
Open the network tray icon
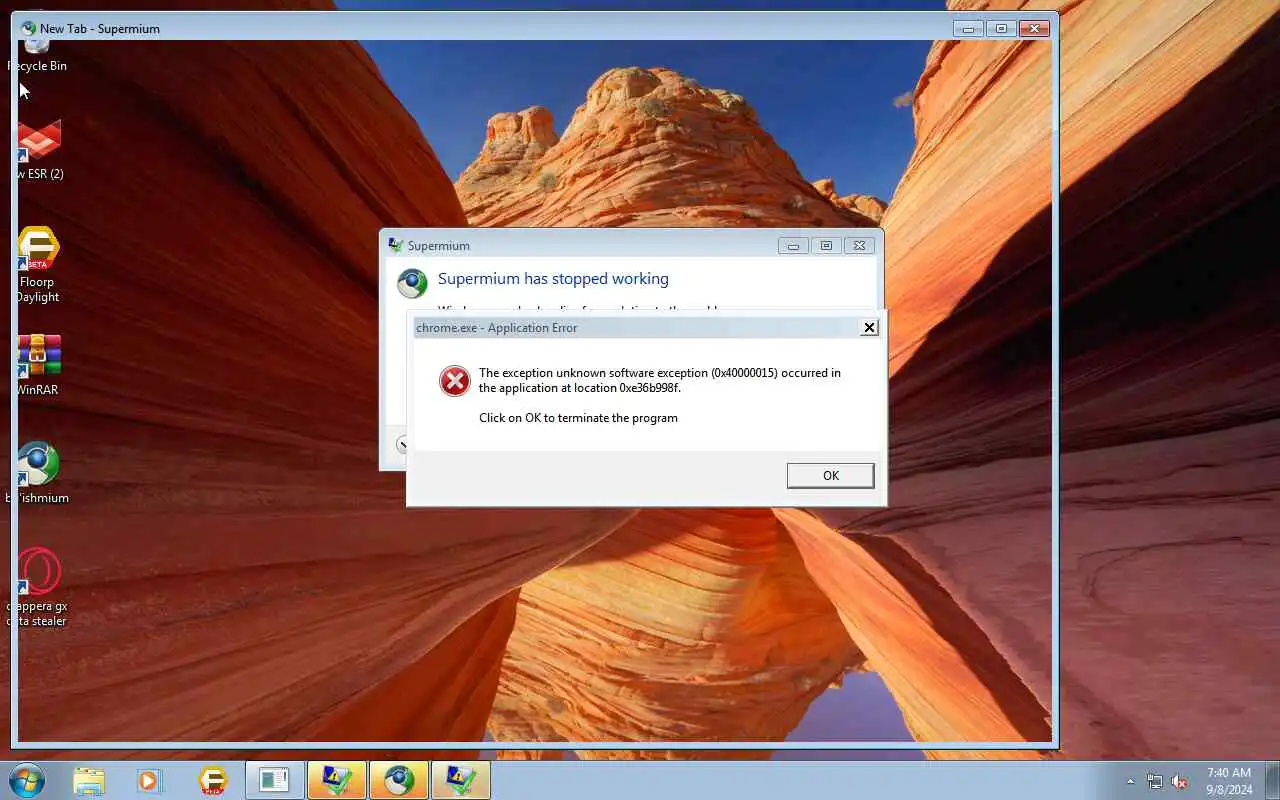(1155, 781)
